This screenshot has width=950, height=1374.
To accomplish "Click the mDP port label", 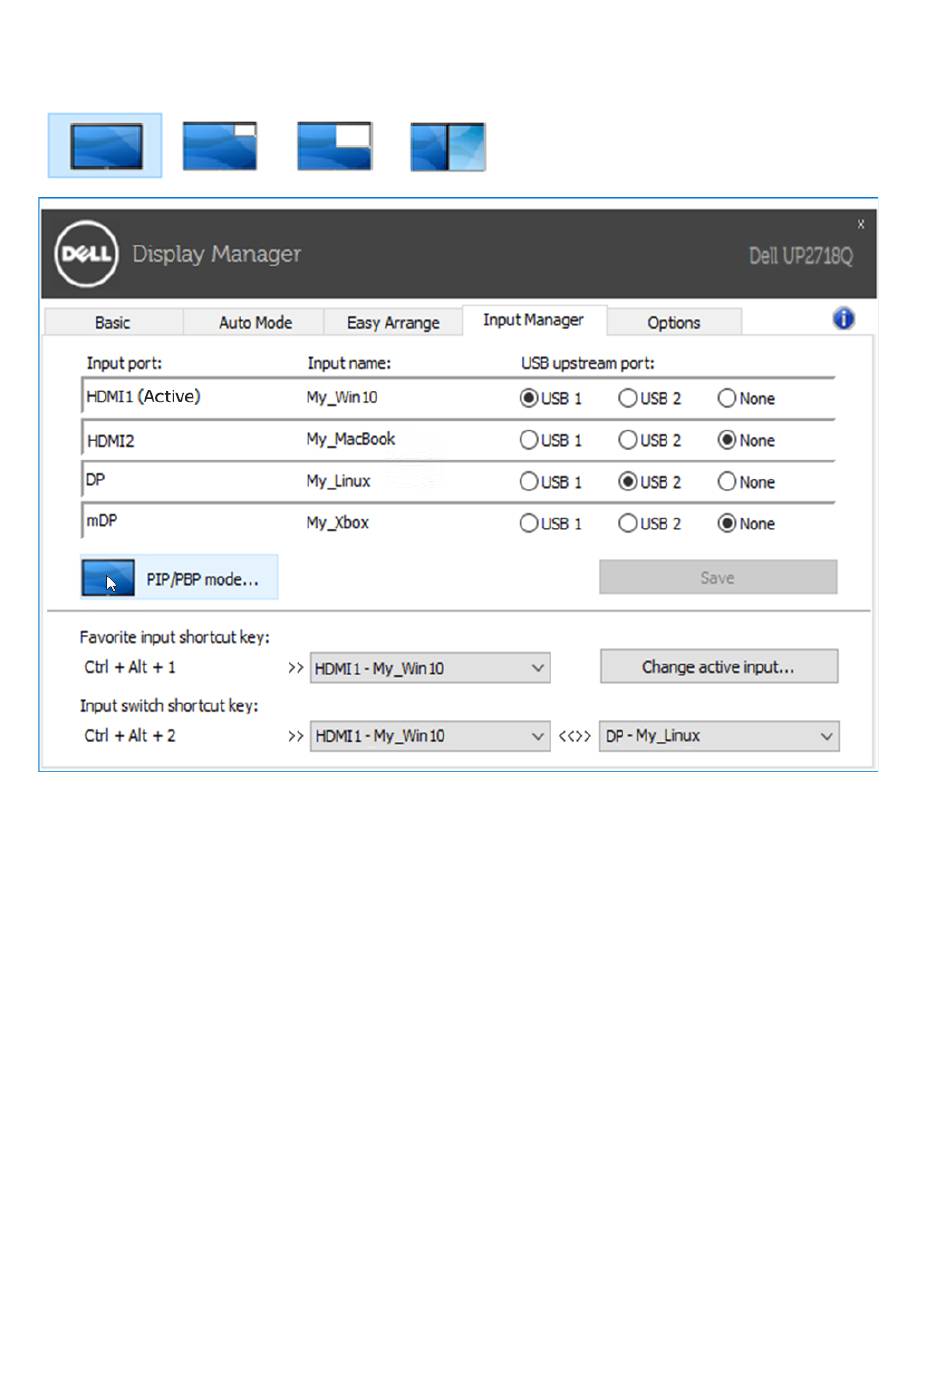I will pyautogui.click(x=101, y=521).
